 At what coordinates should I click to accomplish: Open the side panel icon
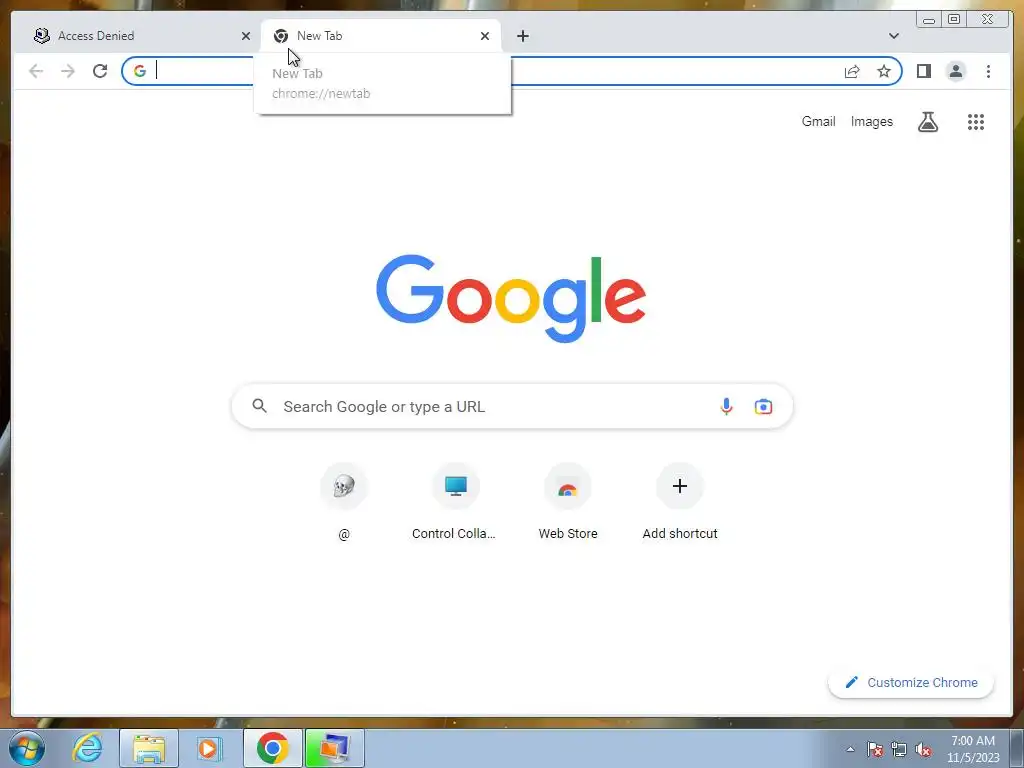click(923, 71)
